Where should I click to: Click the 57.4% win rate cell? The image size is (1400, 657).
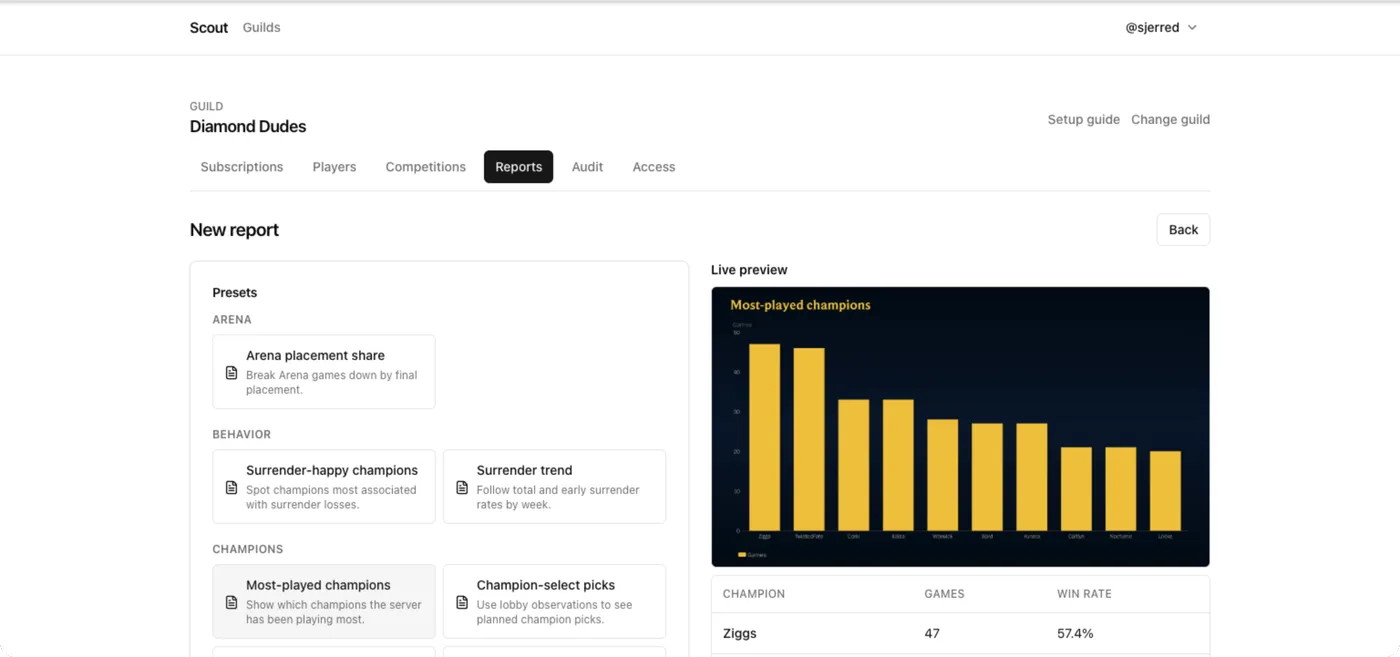point(1075,634)
